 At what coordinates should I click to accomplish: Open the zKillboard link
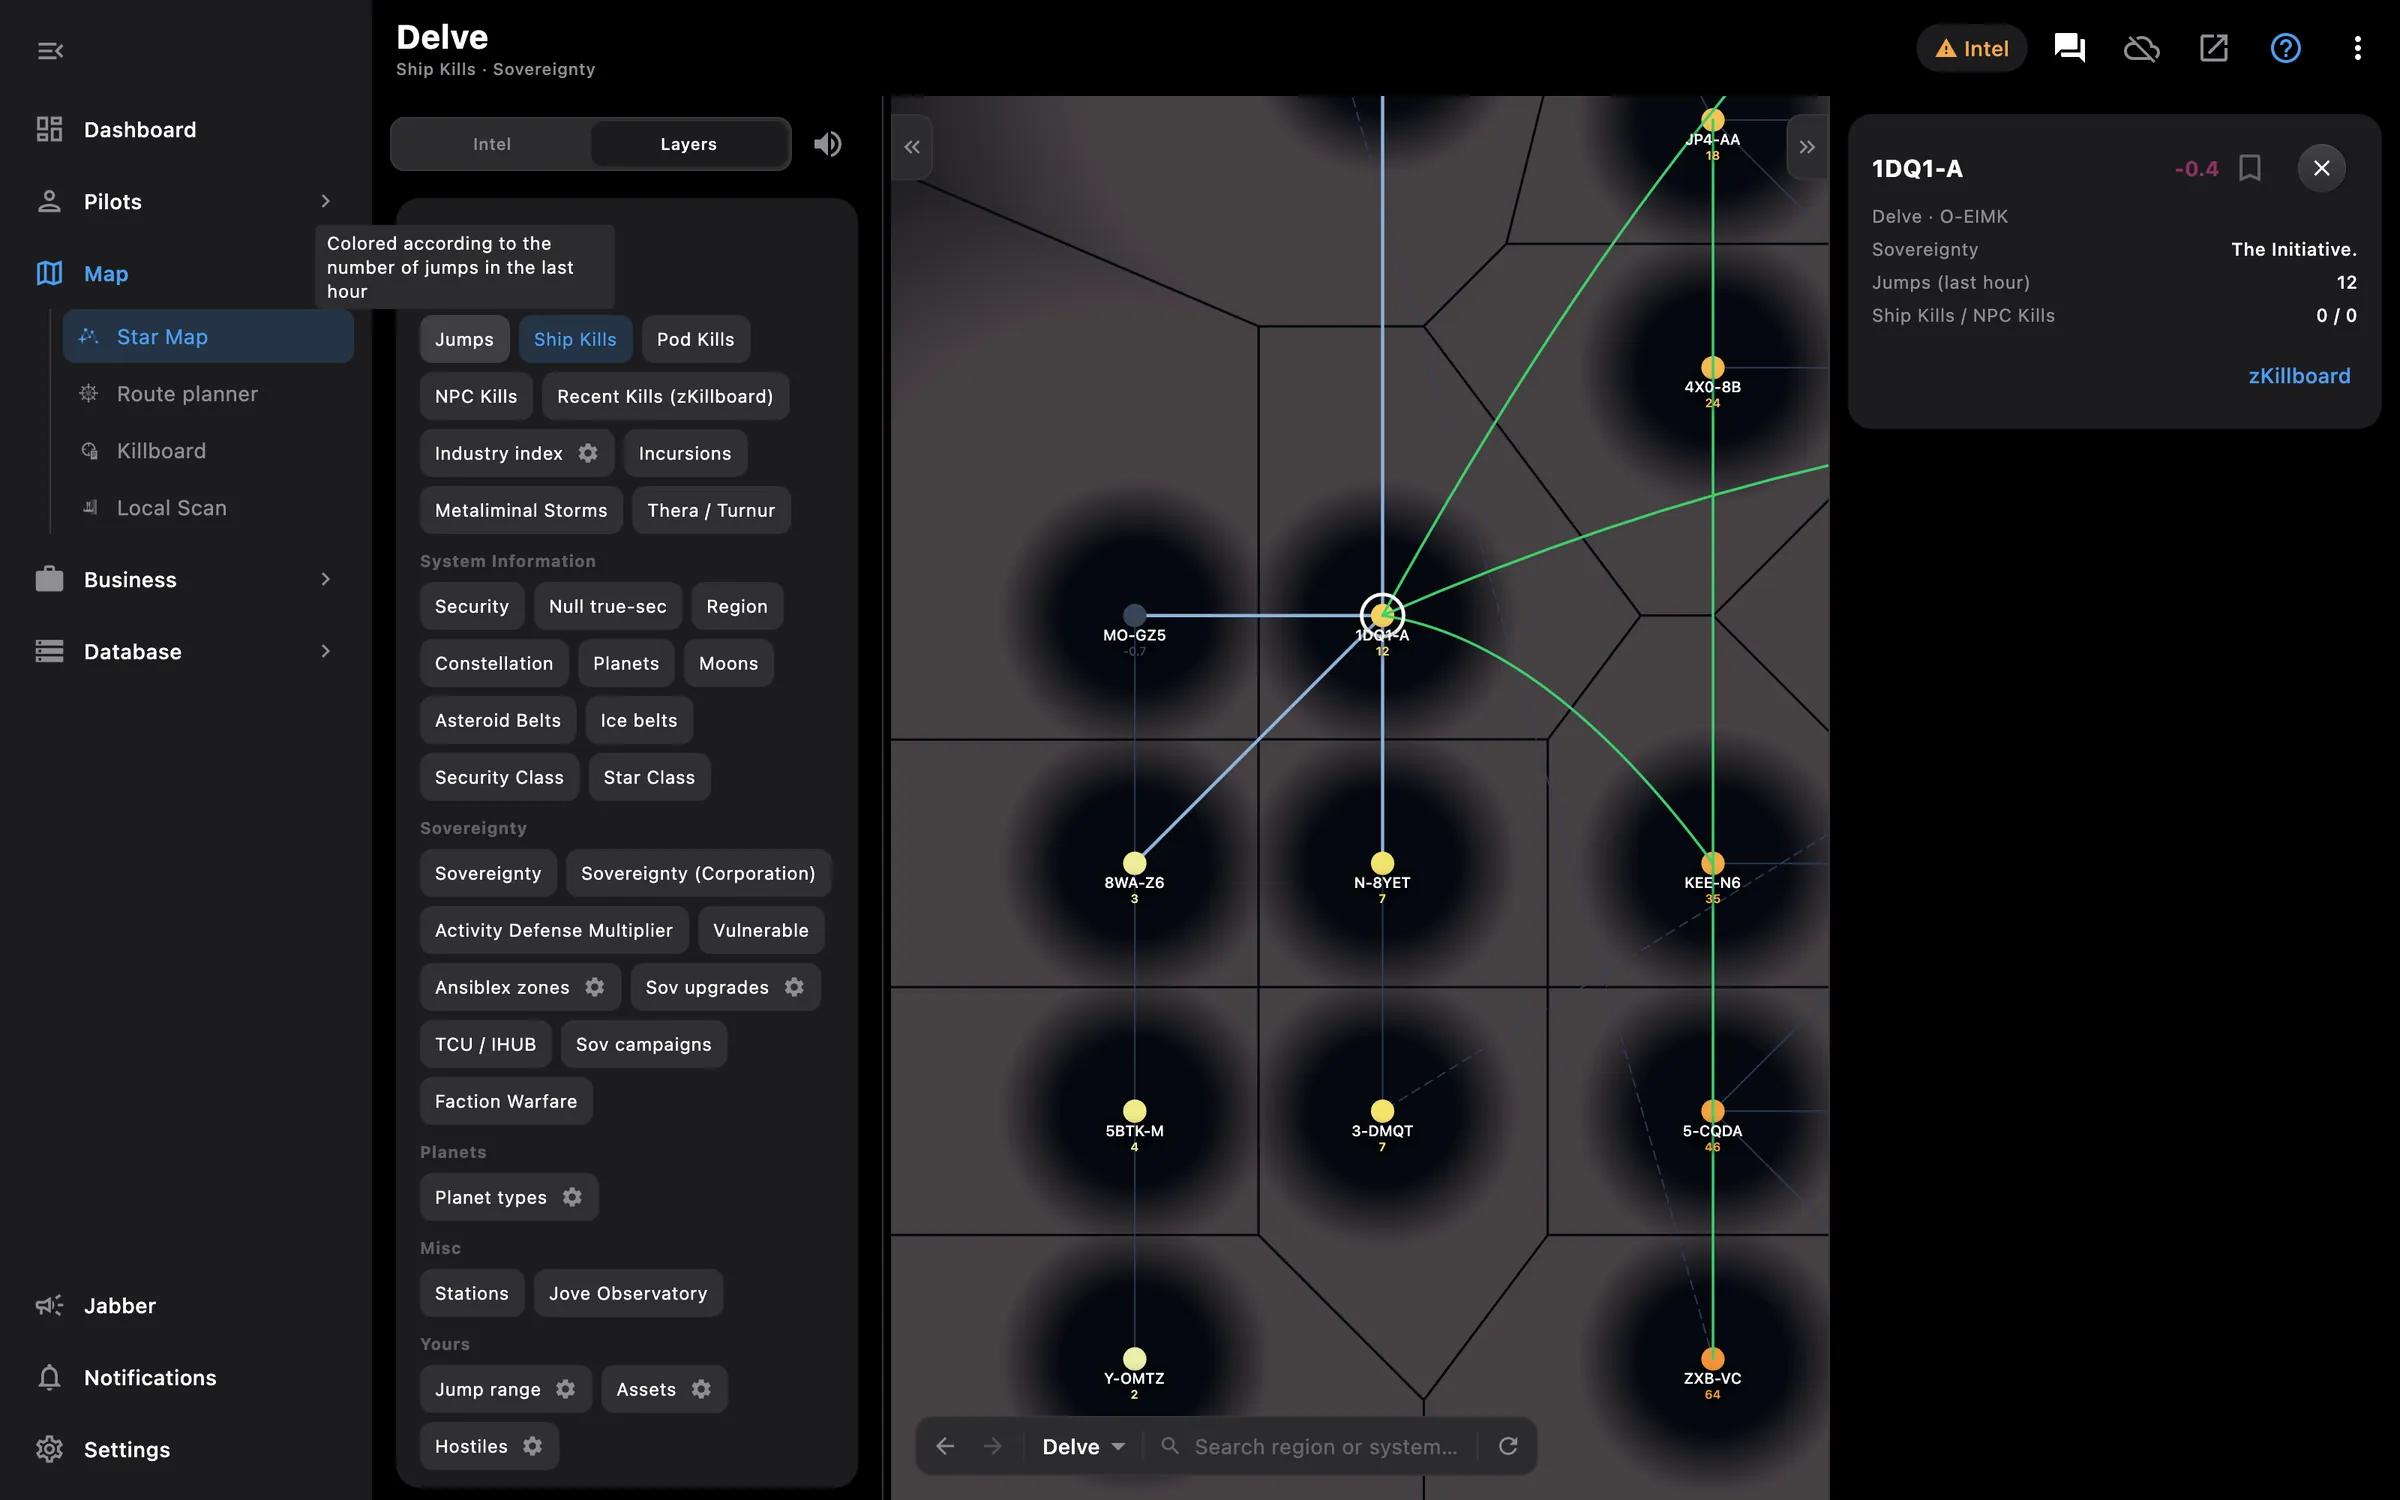(2299, 376)
